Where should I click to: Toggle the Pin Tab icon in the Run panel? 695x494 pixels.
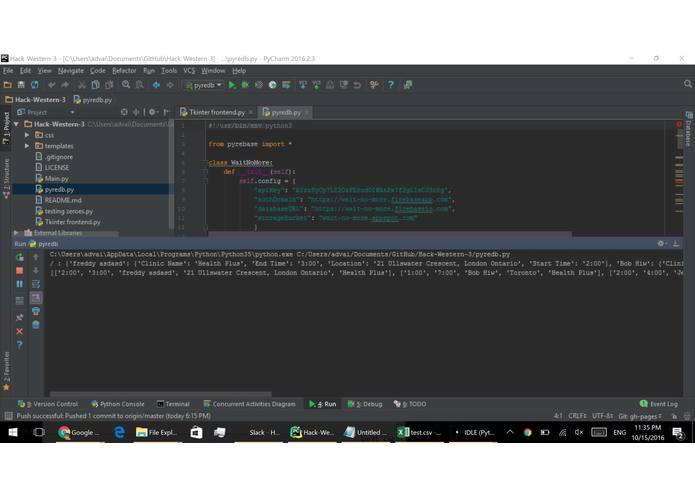click(20, 317)
